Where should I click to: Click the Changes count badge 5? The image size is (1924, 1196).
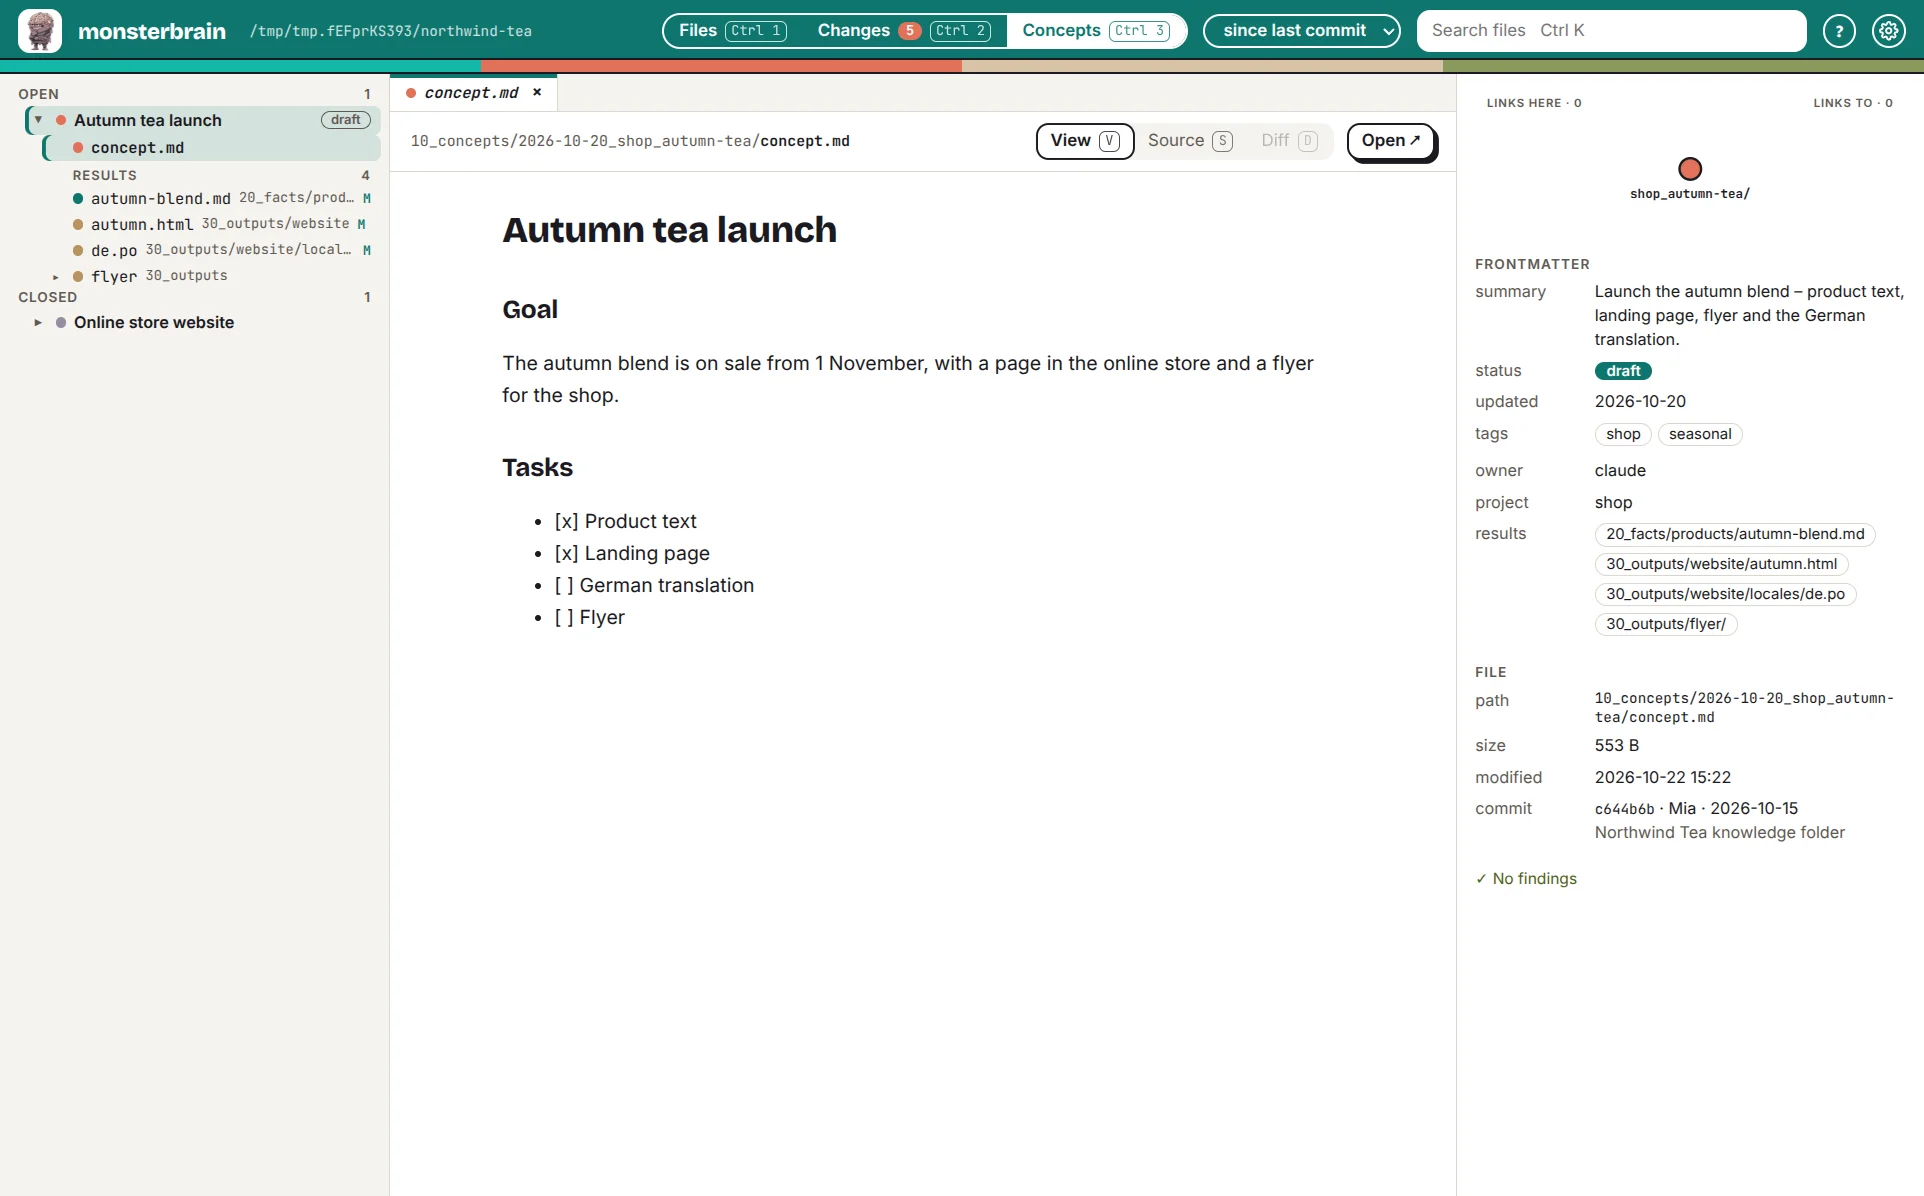[x=909, y=31]
